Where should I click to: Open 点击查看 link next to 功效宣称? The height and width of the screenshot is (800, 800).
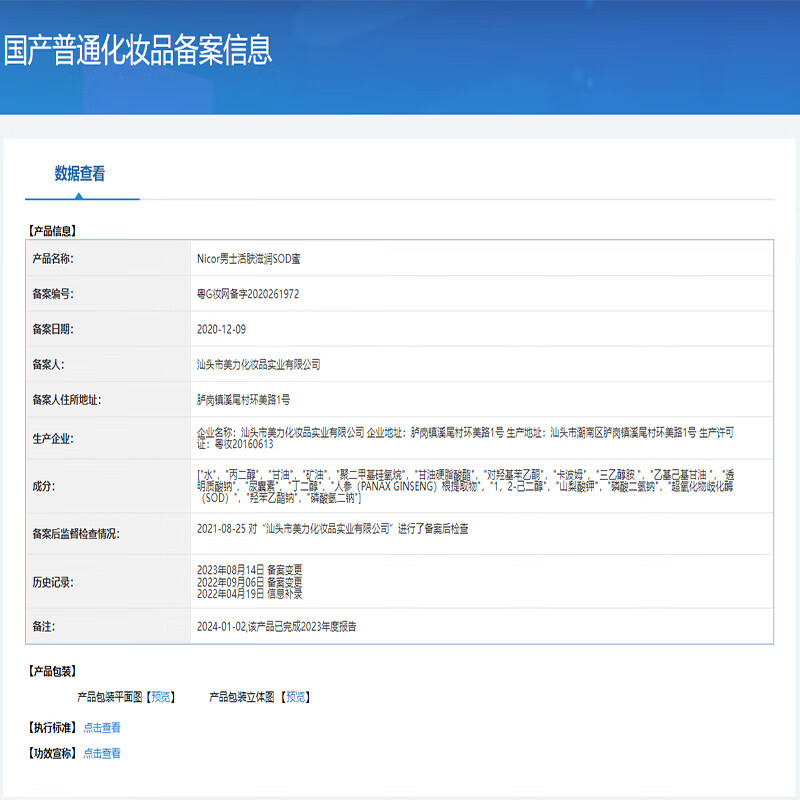tap(102, 753)
